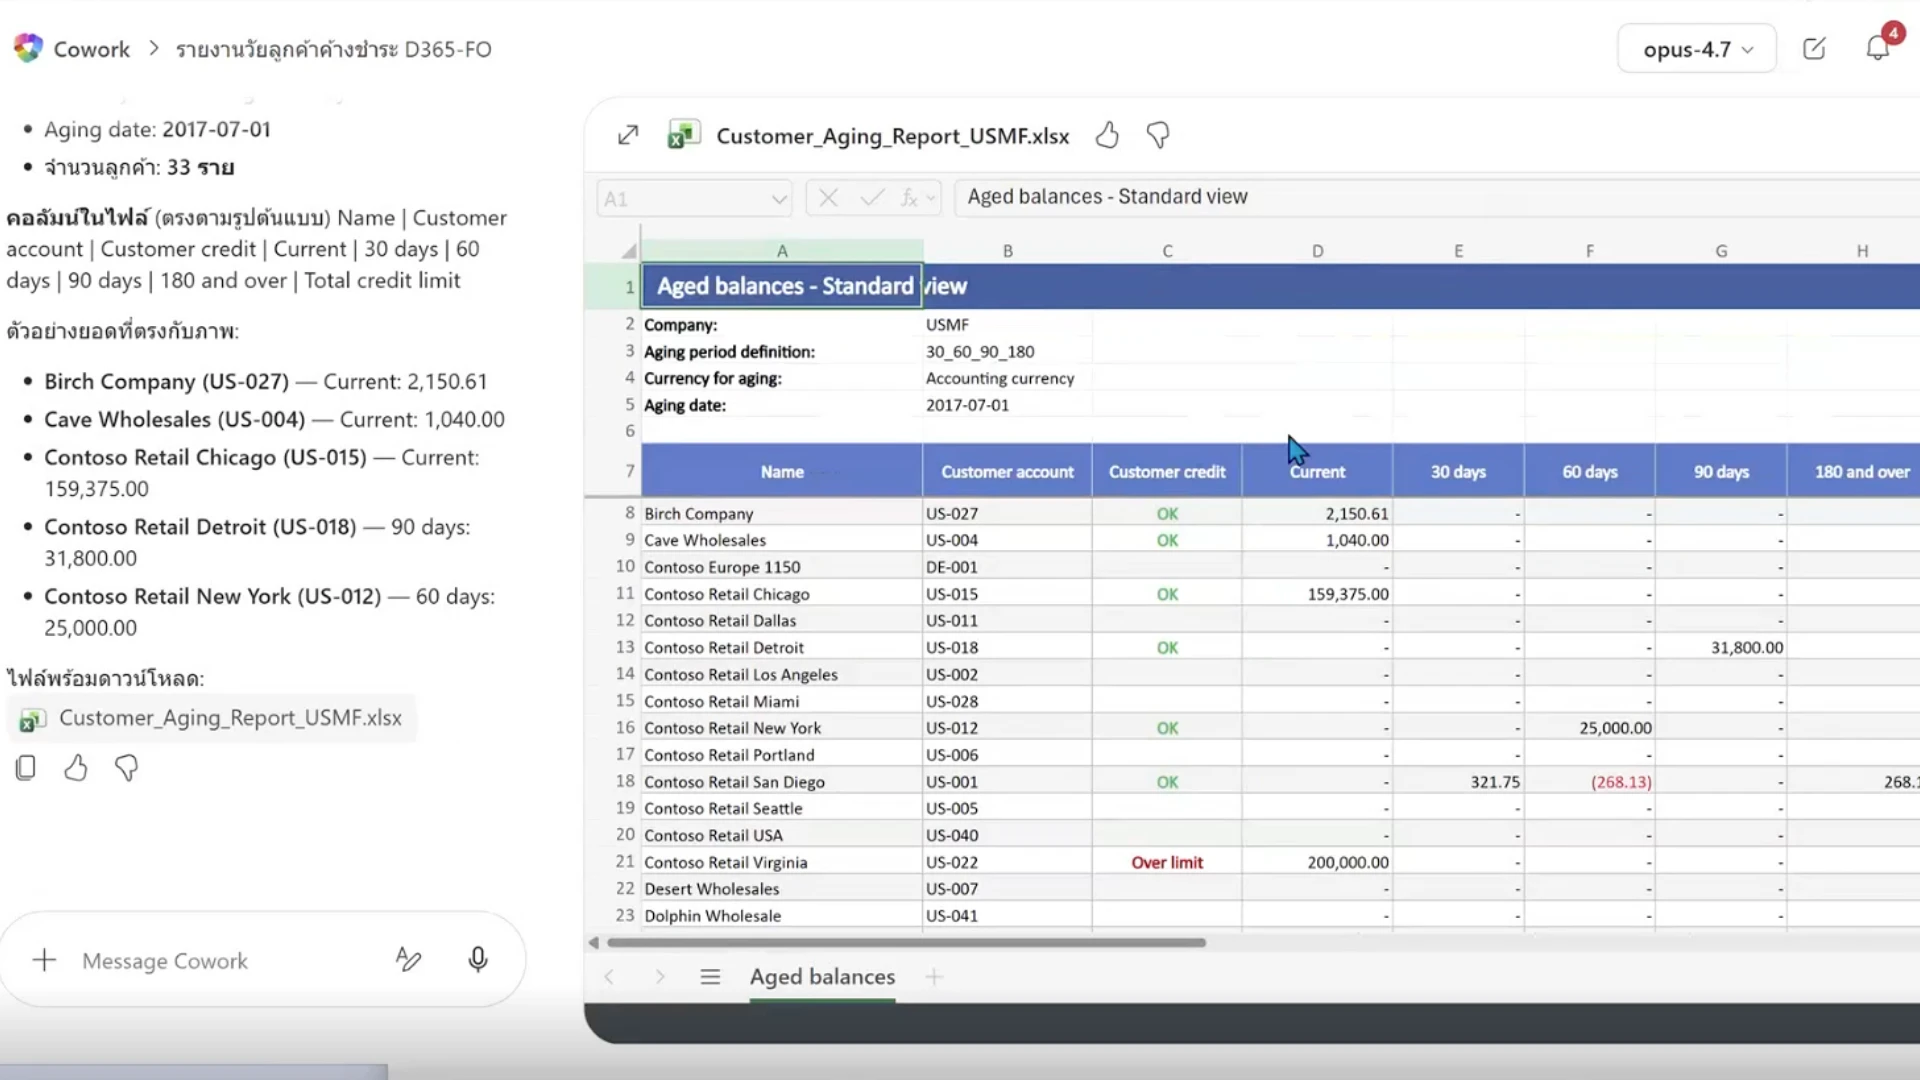Click the 60 days header cell
Viewport: 1920px width, 1080px height.
(x=1590, y=471)
